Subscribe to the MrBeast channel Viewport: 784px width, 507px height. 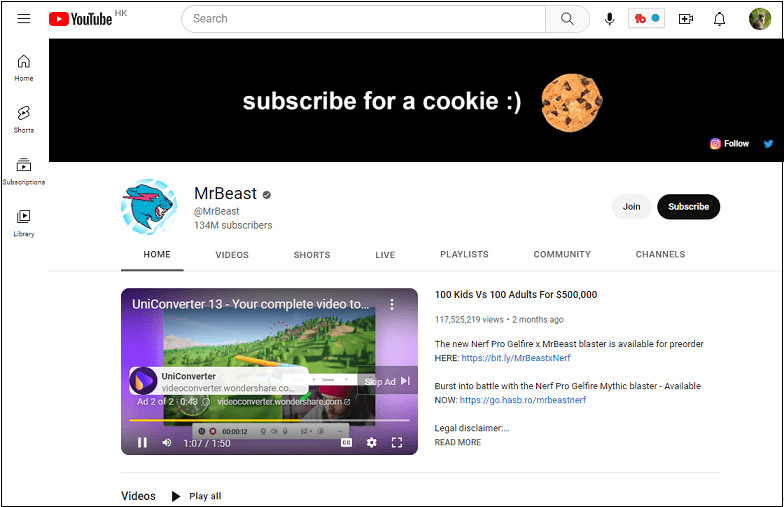pos(688,206)
